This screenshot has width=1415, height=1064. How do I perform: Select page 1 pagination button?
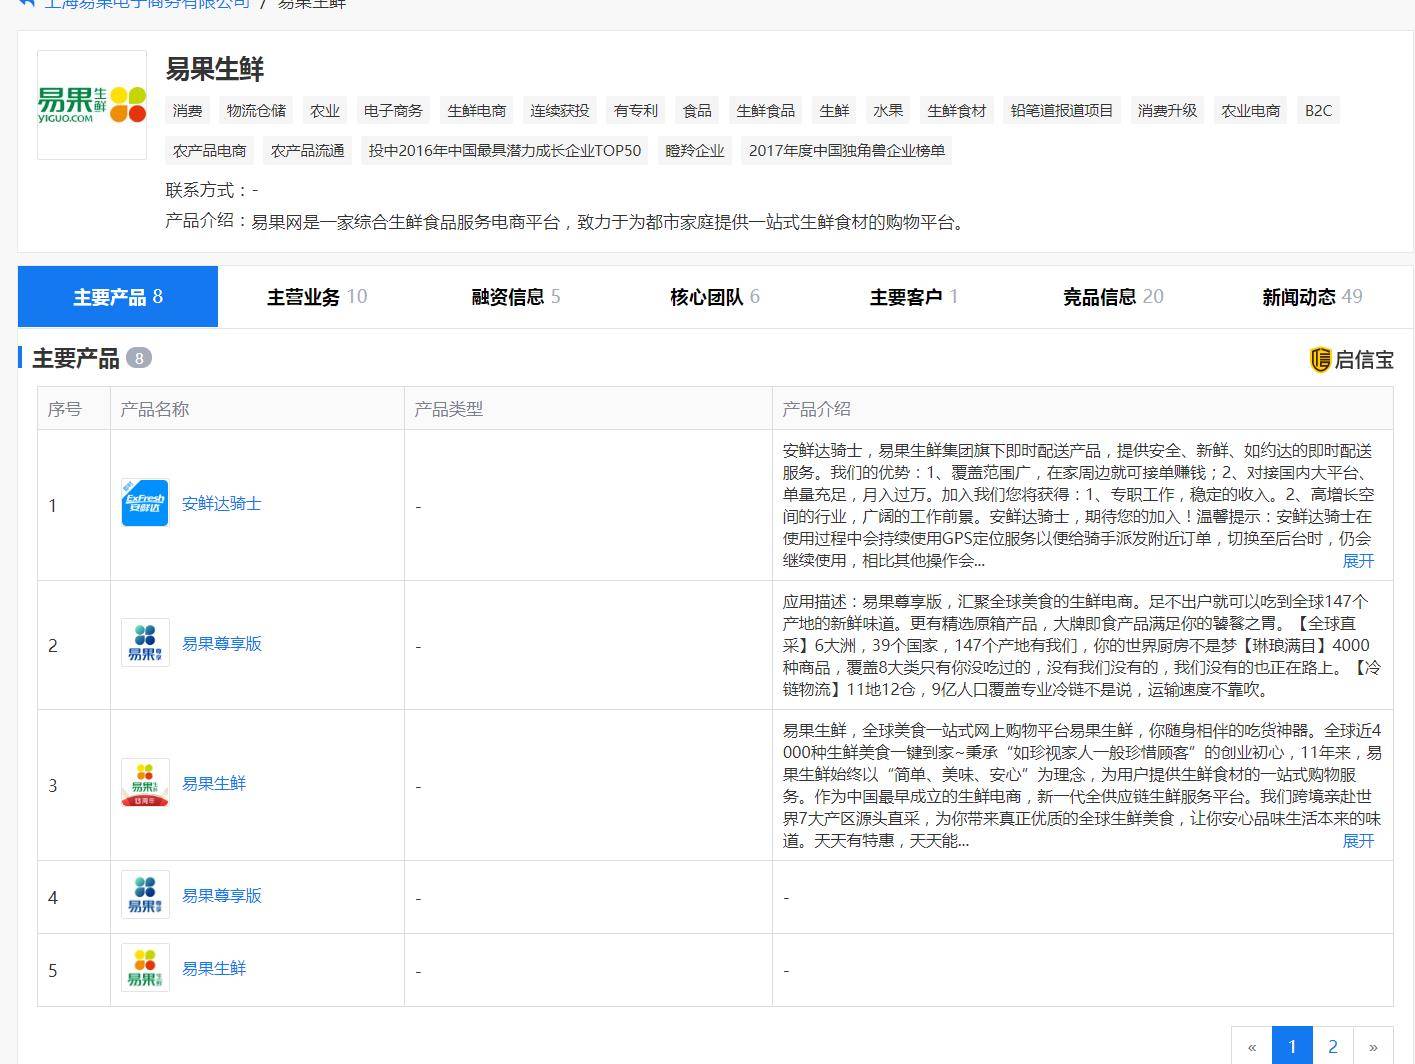1292,1046
